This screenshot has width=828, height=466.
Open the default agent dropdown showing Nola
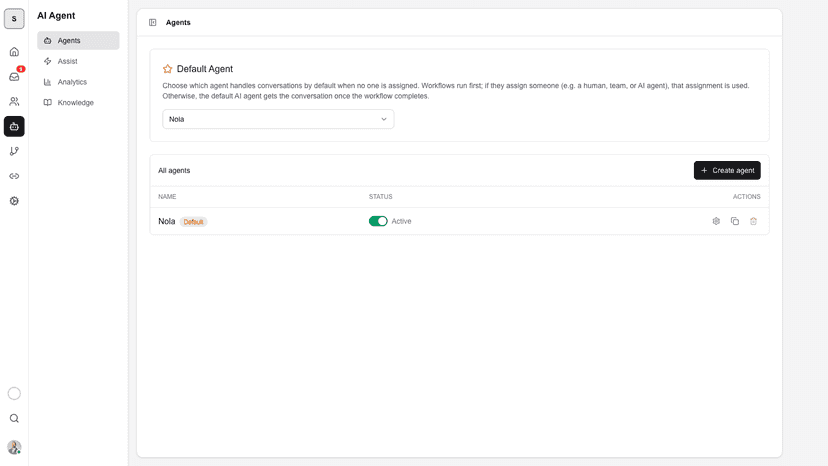point(278,119)
